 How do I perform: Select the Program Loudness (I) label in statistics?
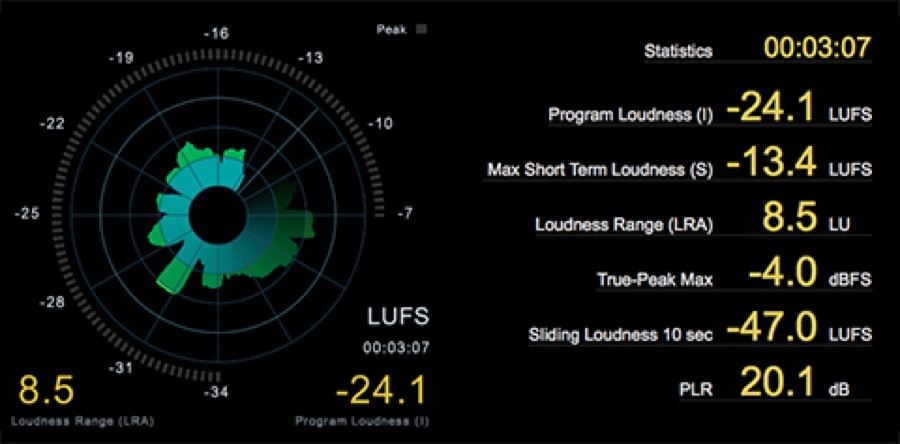pyautogui.click(x=630, y=115)
